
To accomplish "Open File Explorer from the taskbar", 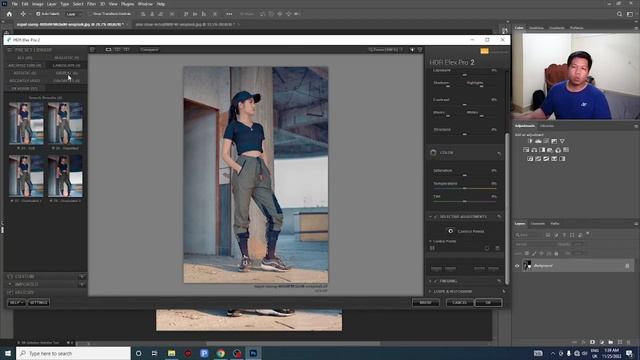I will [171, 353].
